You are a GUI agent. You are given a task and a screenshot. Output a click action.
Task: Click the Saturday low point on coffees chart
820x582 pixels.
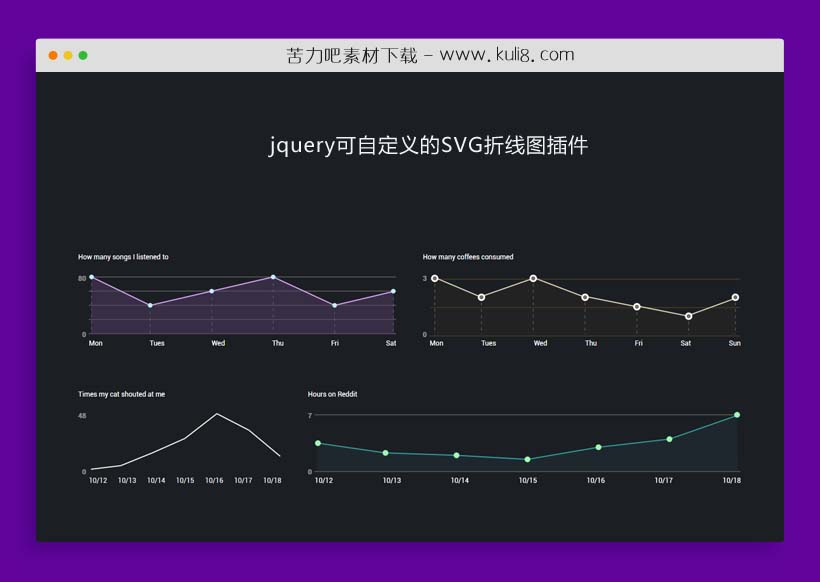(687, 316)
